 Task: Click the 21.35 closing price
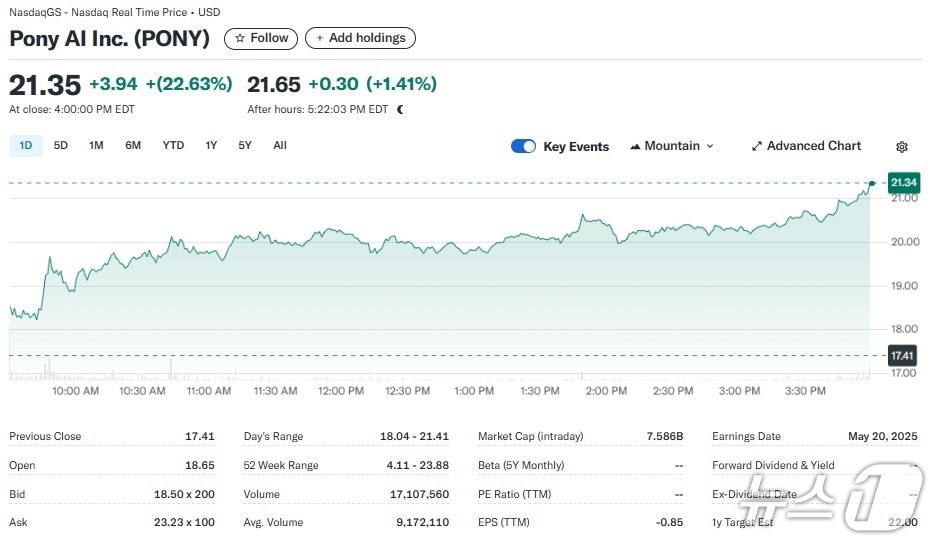click(x=45, y=85)
